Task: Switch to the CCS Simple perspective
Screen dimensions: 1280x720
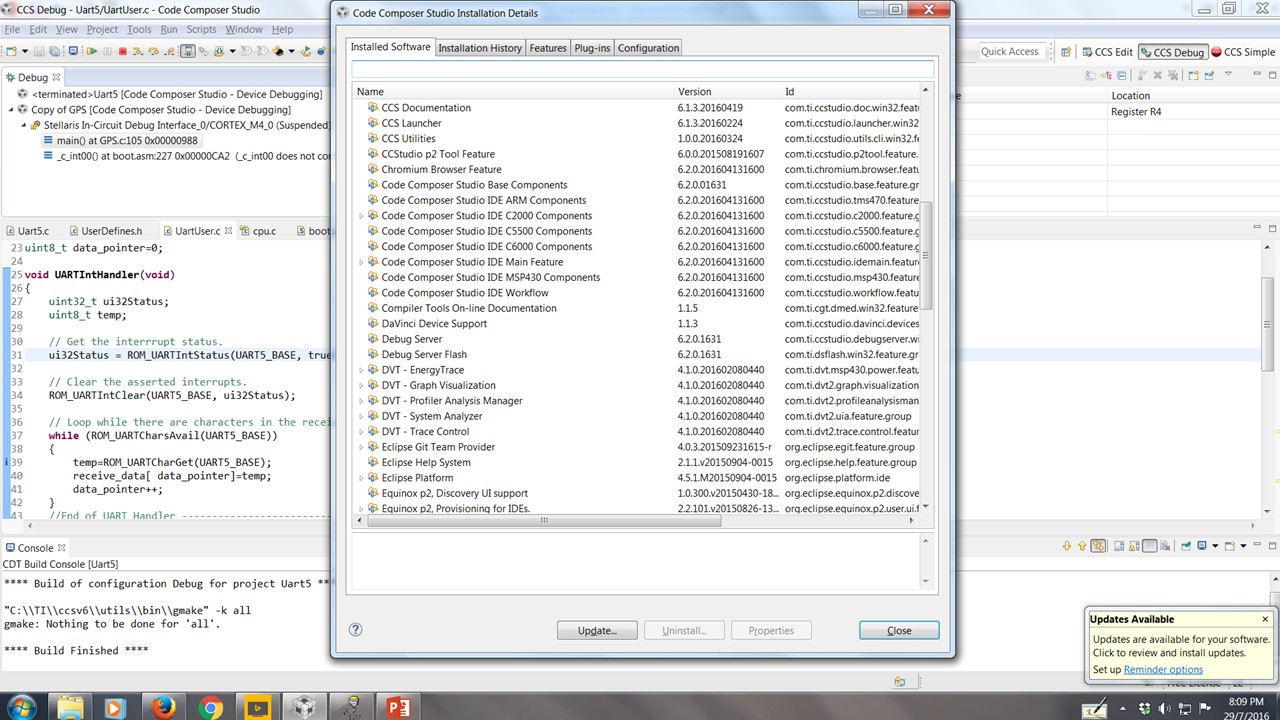Action: [x=1243, y=52]
